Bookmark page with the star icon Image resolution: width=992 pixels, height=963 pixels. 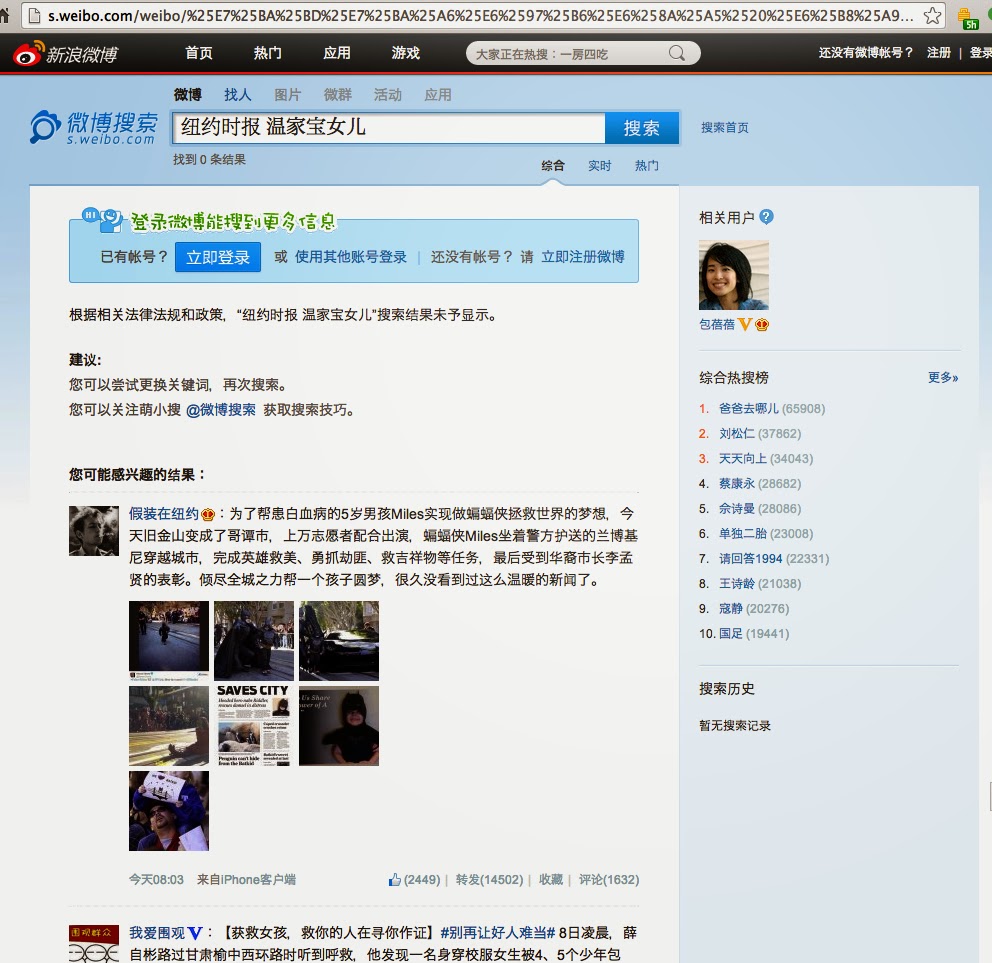pos(931,15)
